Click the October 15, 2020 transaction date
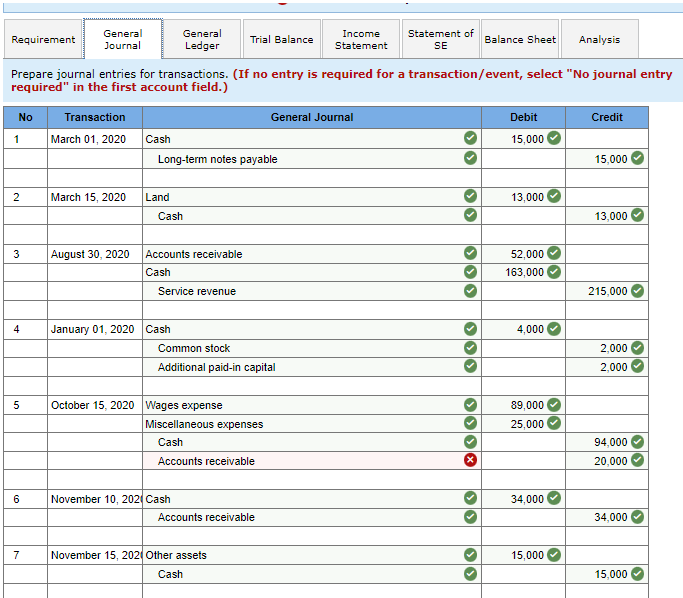 (92, 405)
